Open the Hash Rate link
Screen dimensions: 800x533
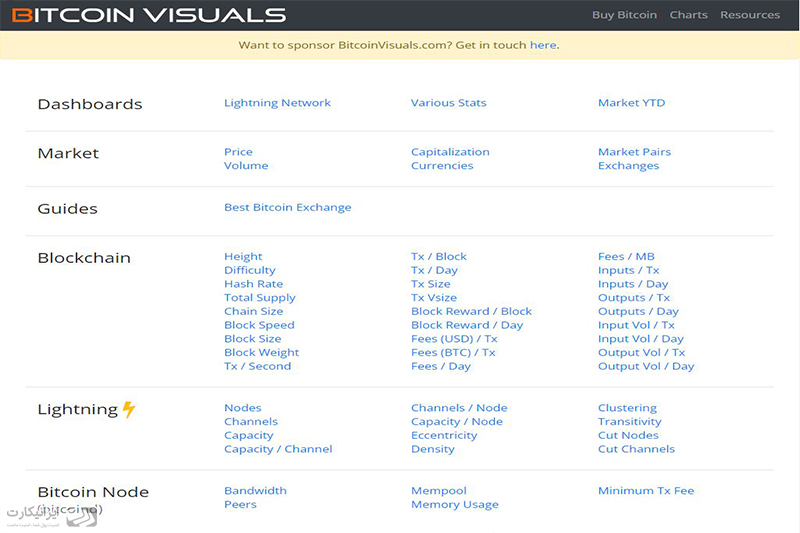coord(253,284)
